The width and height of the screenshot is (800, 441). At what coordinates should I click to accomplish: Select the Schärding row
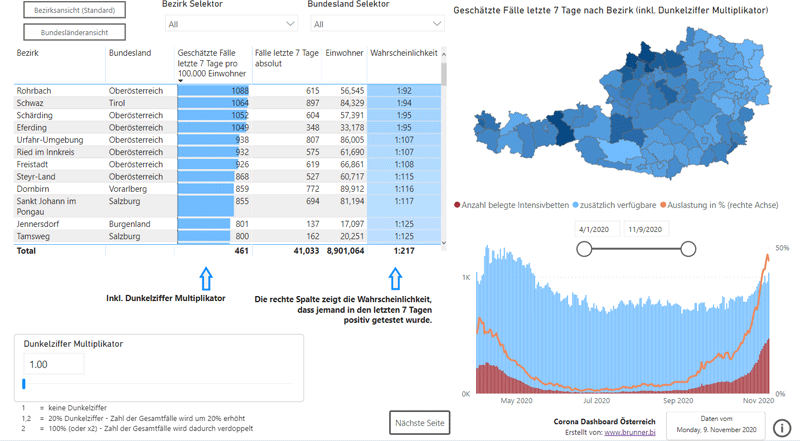click(x=228, y=115)
